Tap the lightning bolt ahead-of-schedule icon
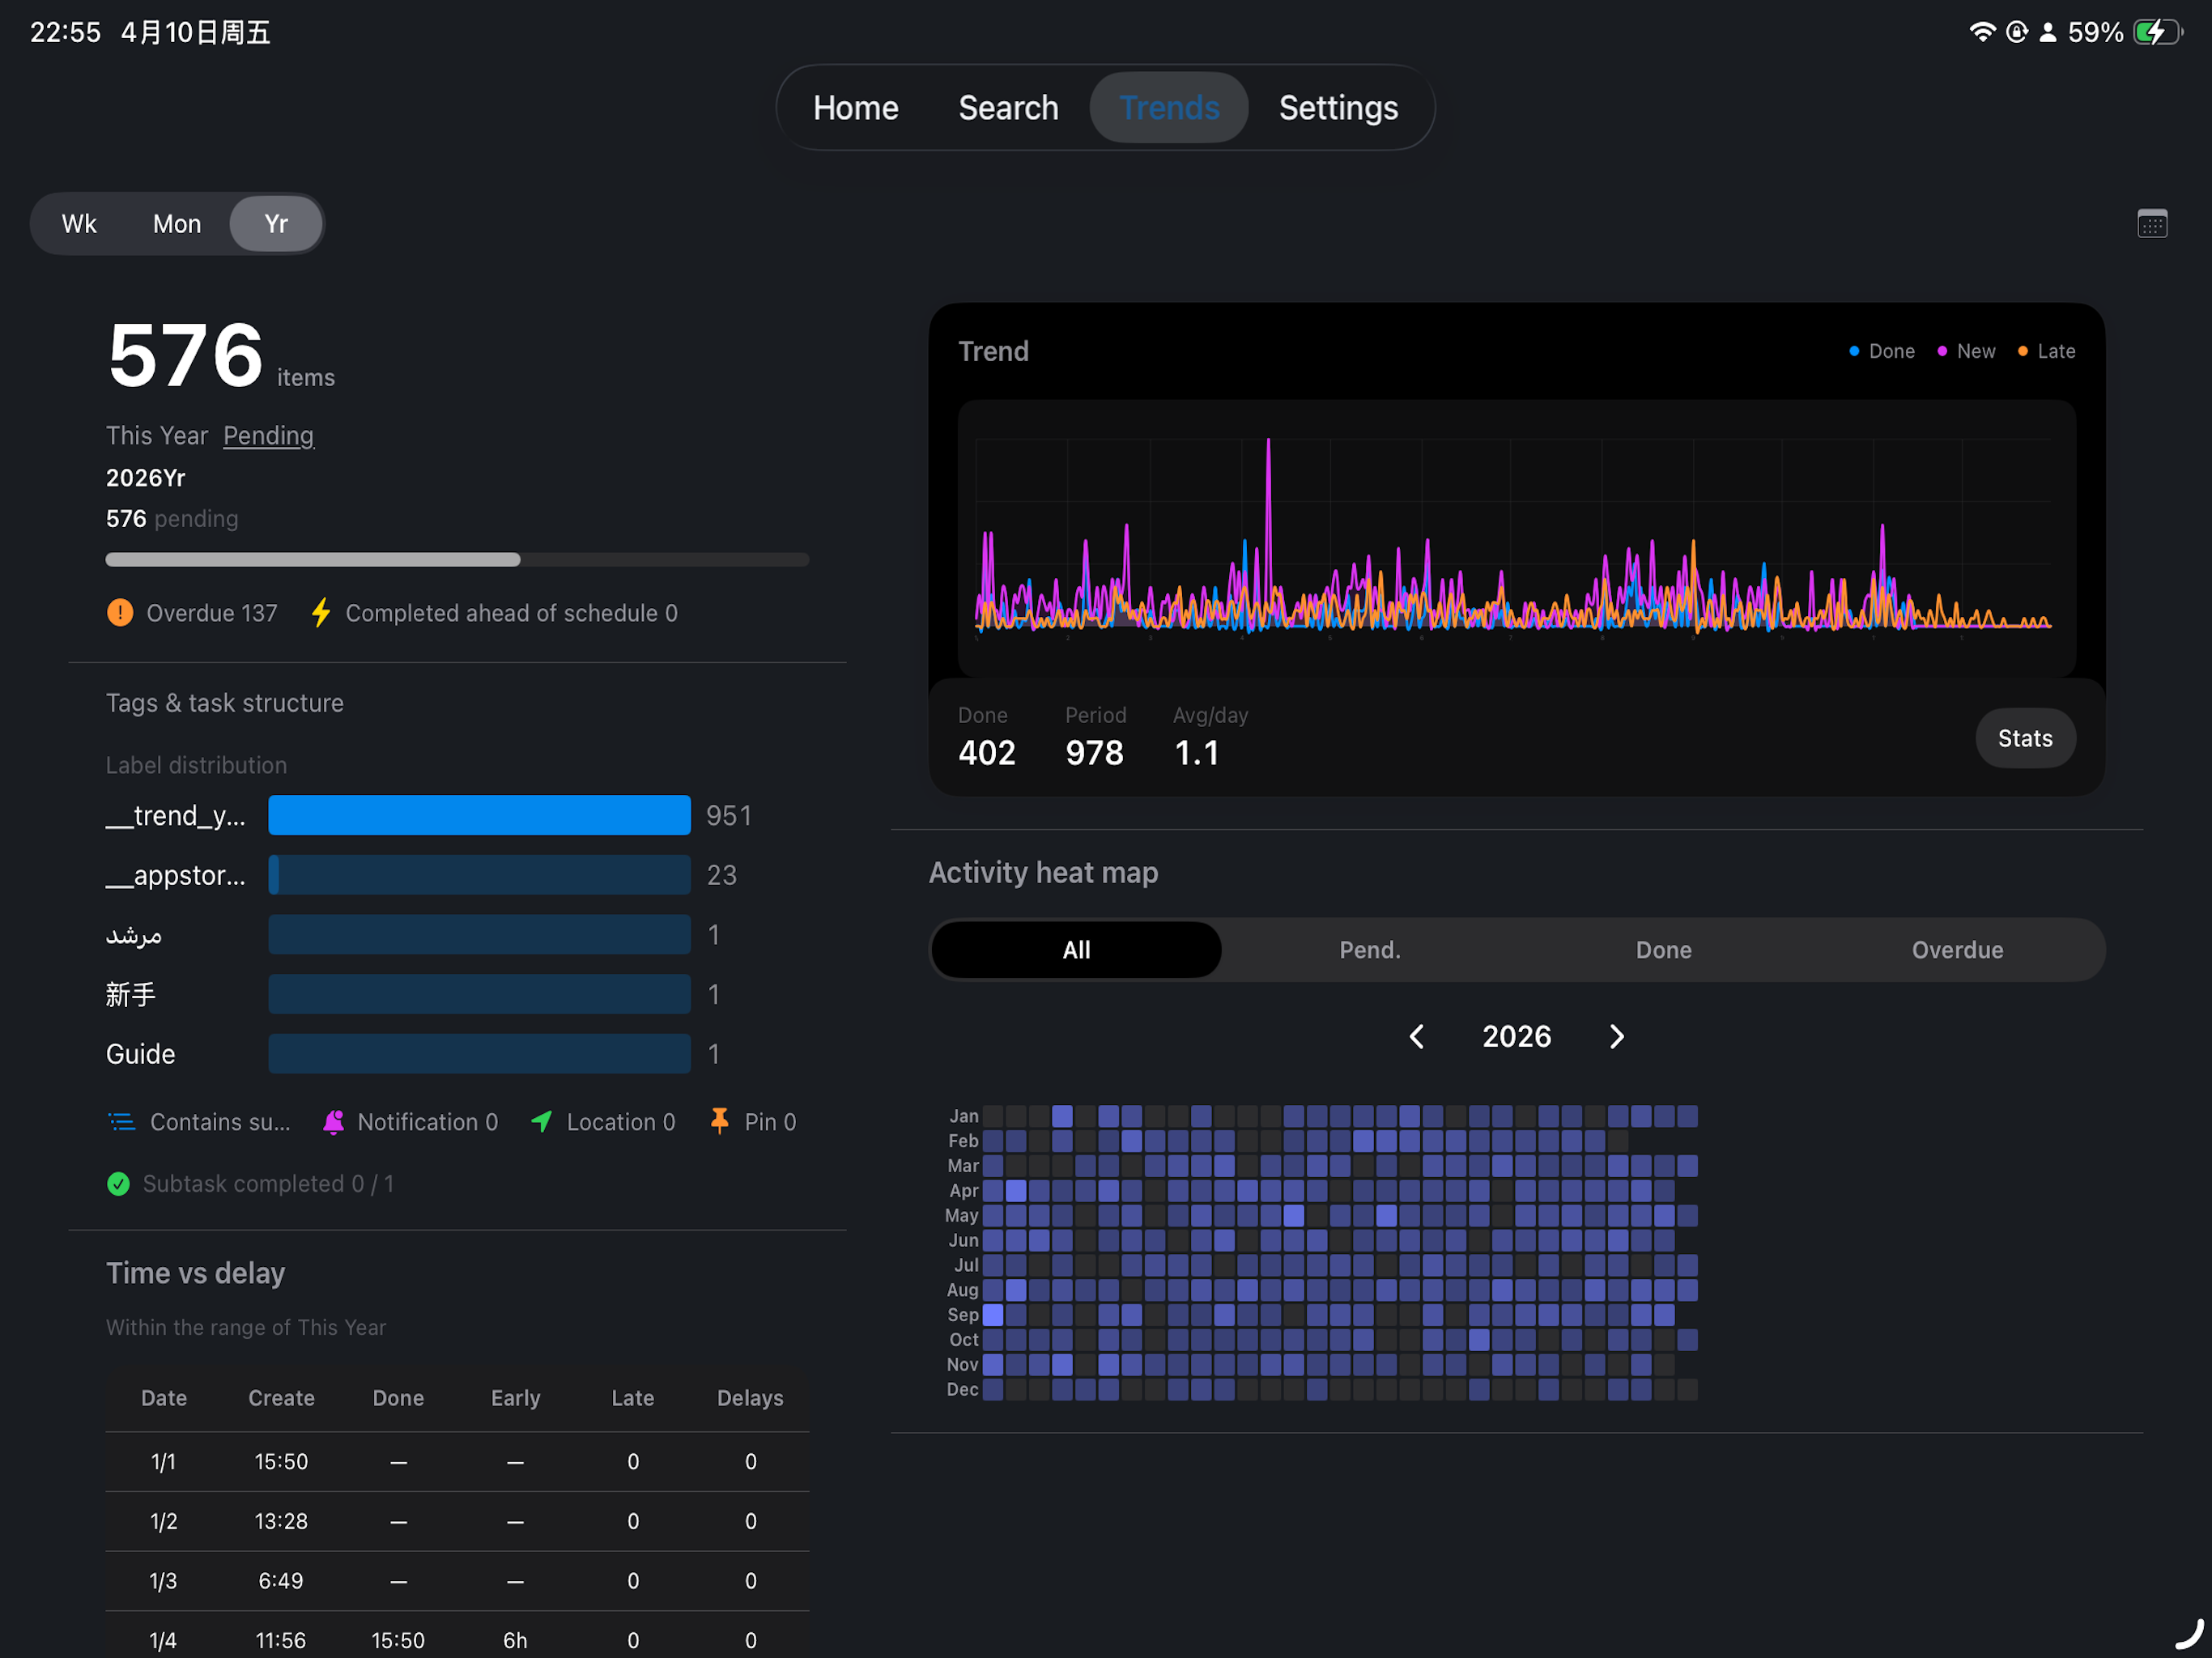This screenshot has height=1658, width=2212. point(320,612)
